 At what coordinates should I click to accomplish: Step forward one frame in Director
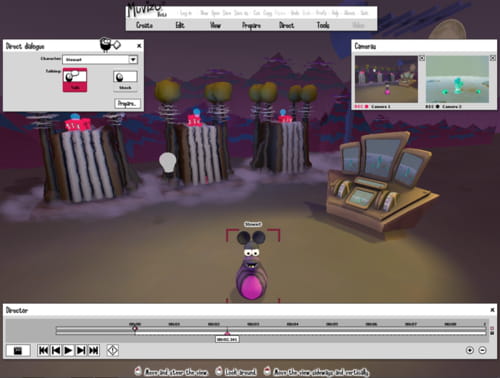point(81,350)
